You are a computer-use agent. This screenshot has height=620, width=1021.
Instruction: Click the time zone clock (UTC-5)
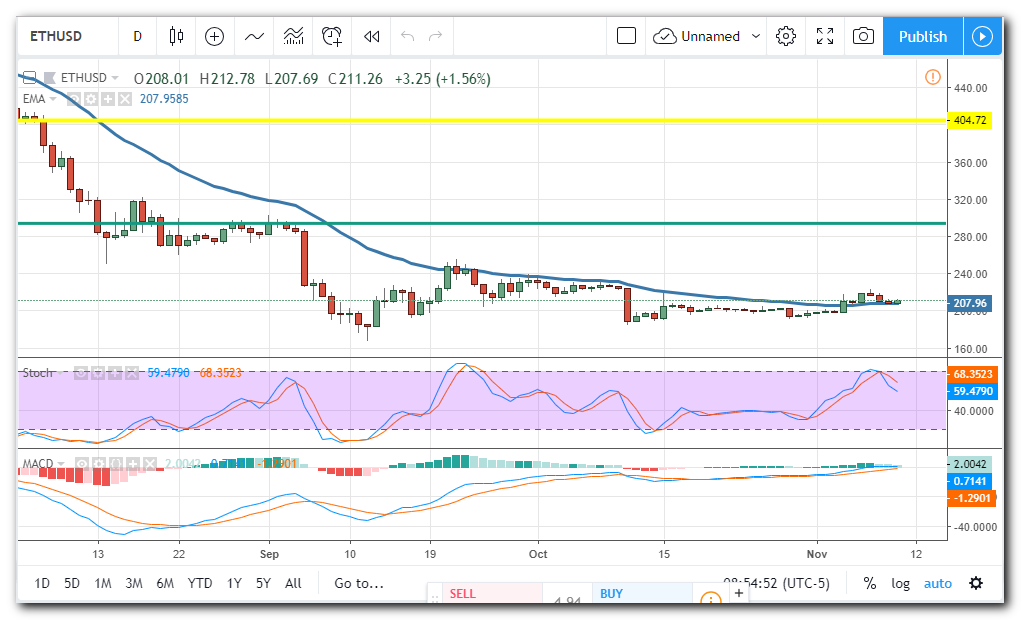(x=776, y=583)
